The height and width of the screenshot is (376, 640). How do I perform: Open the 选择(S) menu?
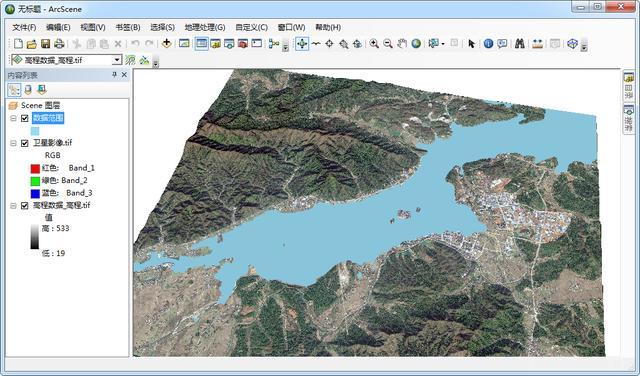pyautogui.click(x=162, y=27)
